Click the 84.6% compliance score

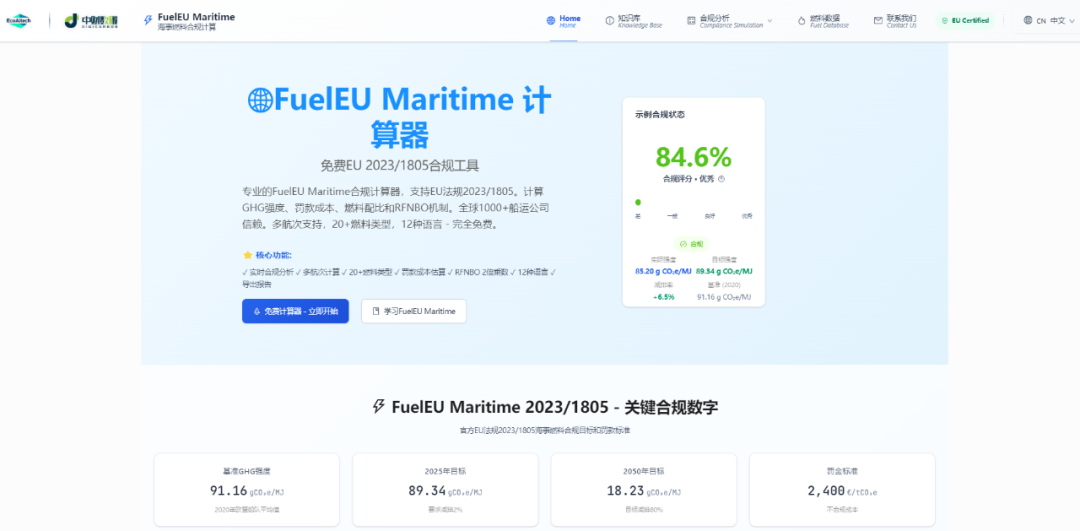pos(693,157)
